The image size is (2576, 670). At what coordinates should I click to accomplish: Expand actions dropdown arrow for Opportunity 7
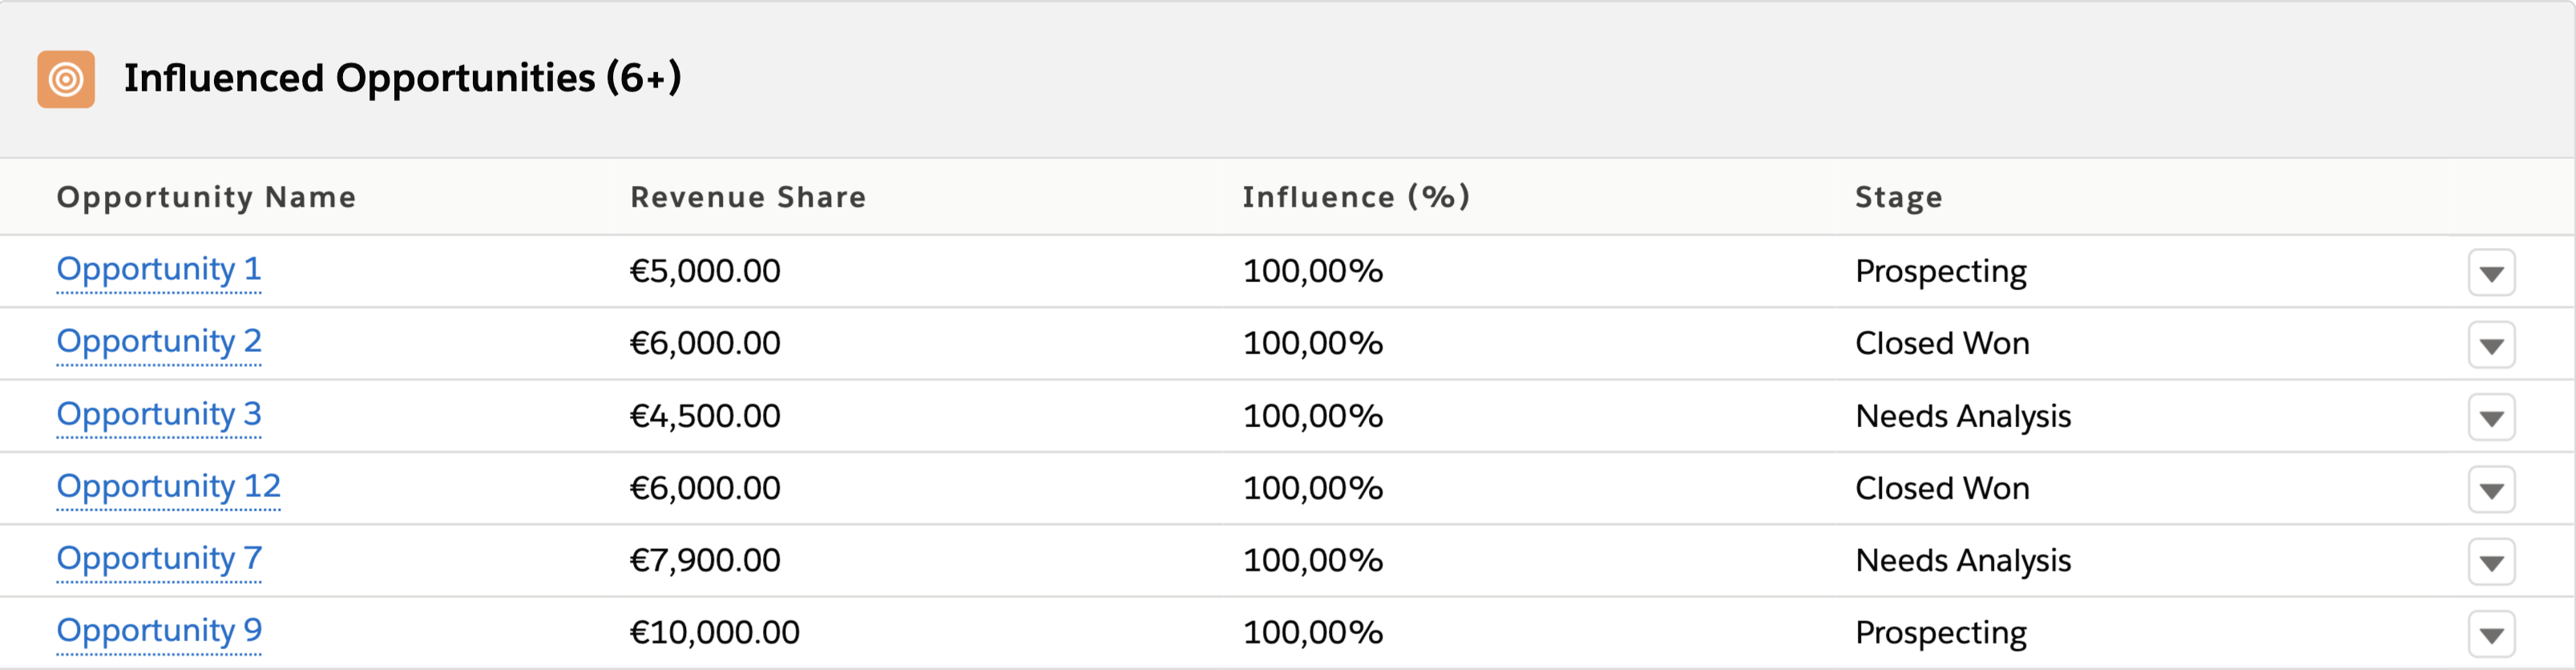pos(2491,562)
